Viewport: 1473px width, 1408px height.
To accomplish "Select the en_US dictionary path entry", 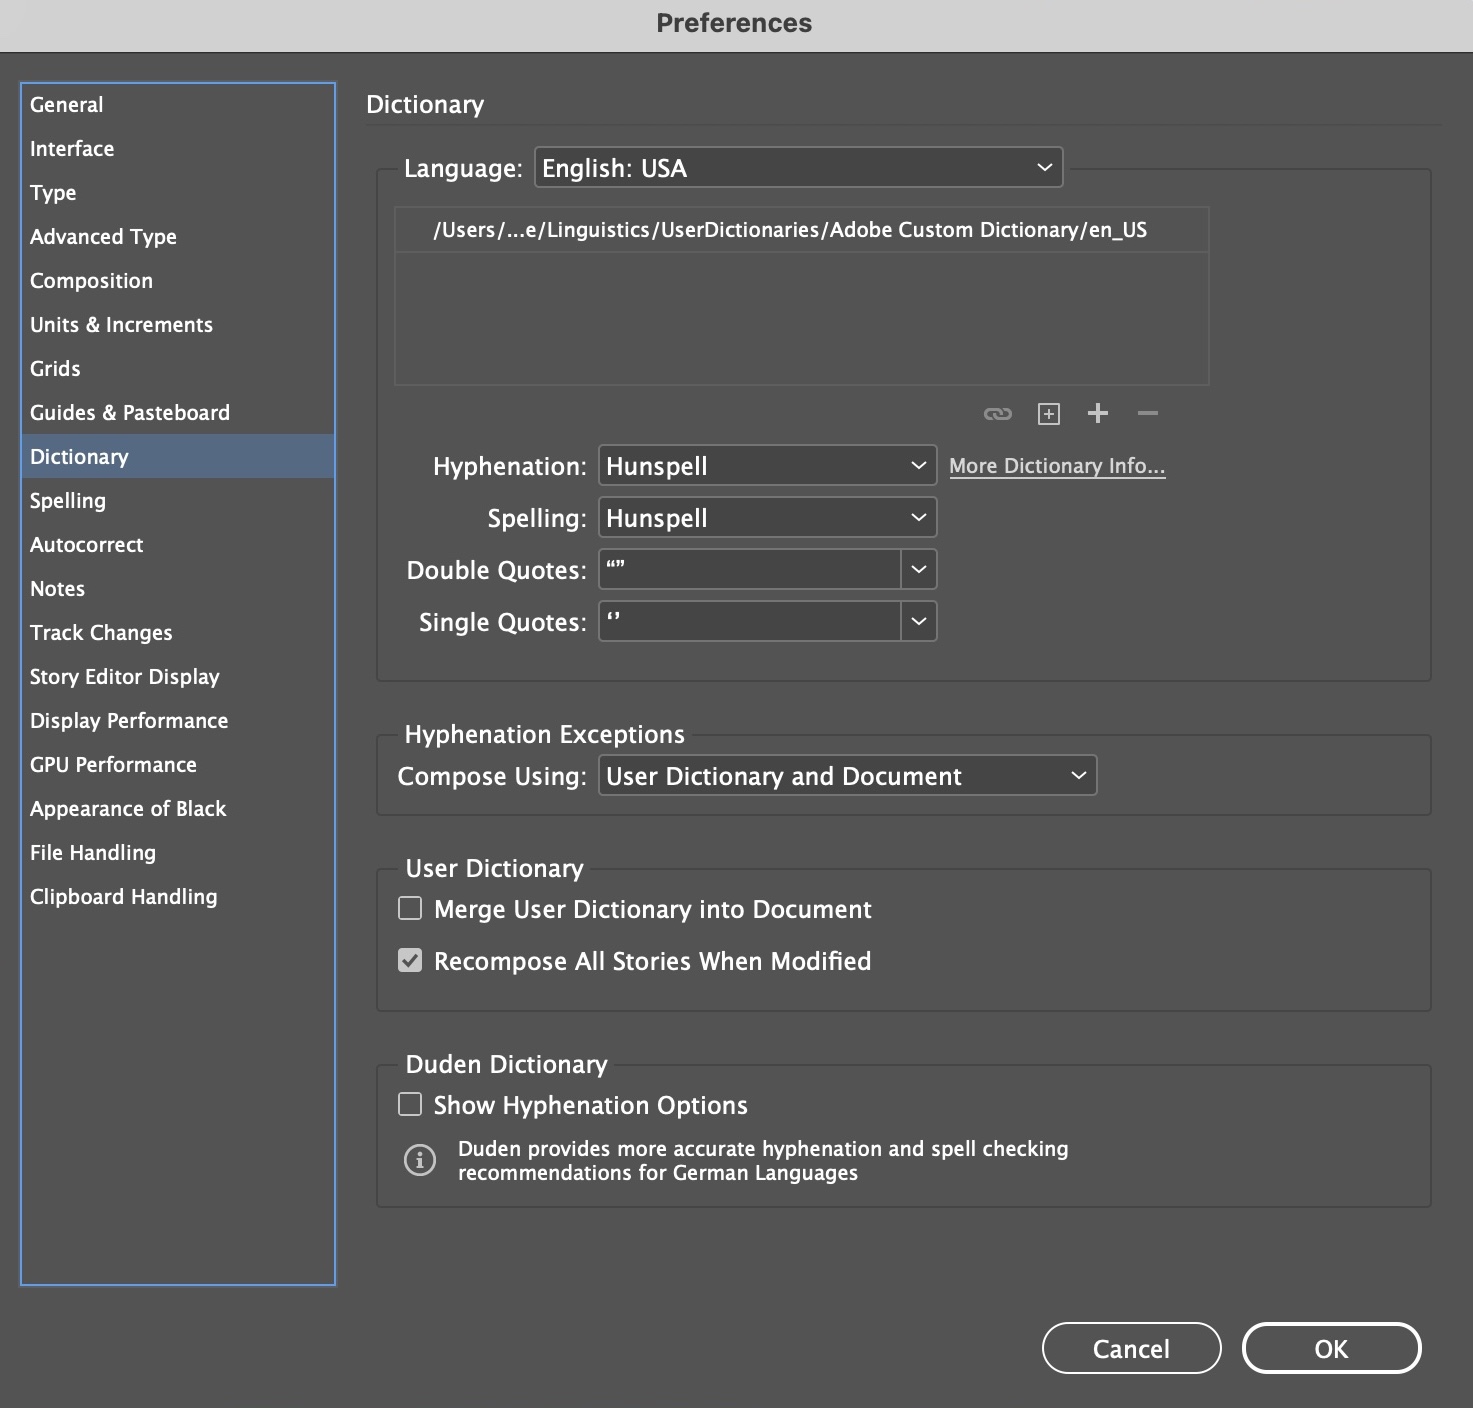I will (x=790, y=230).
